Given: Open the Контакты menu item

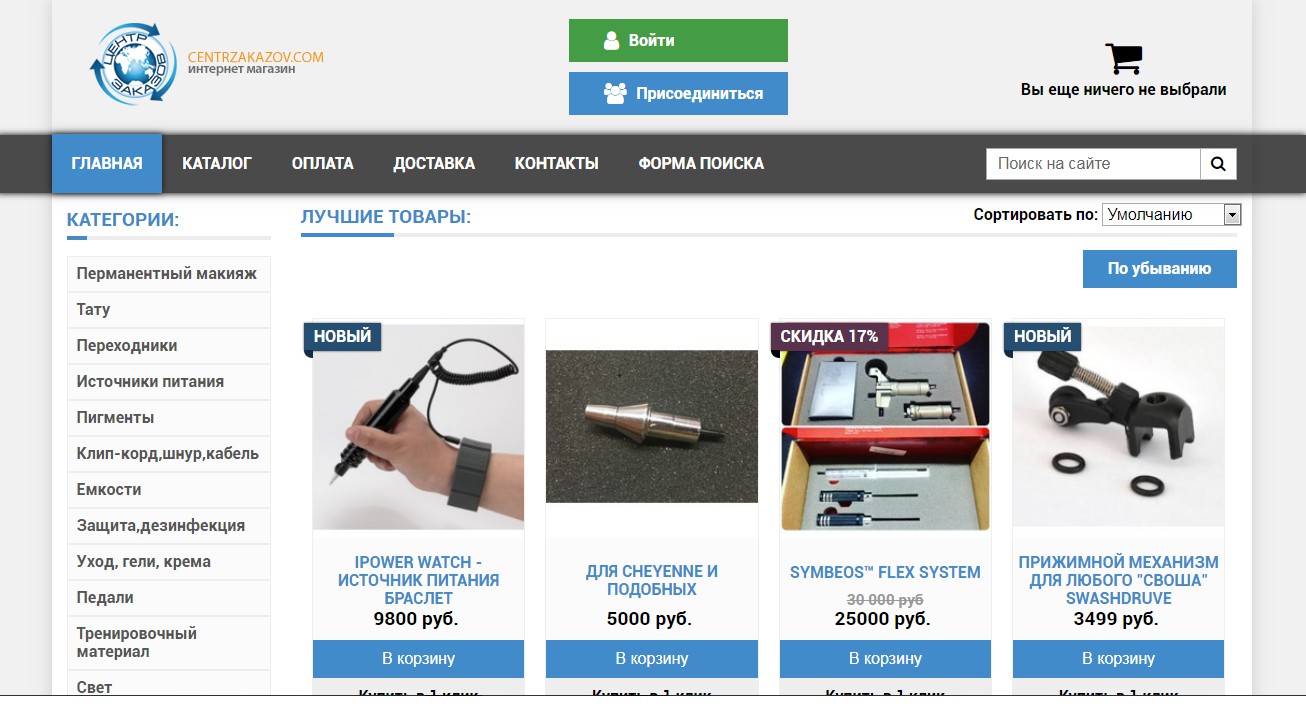Looking at the screenshot, I should 557,163.
